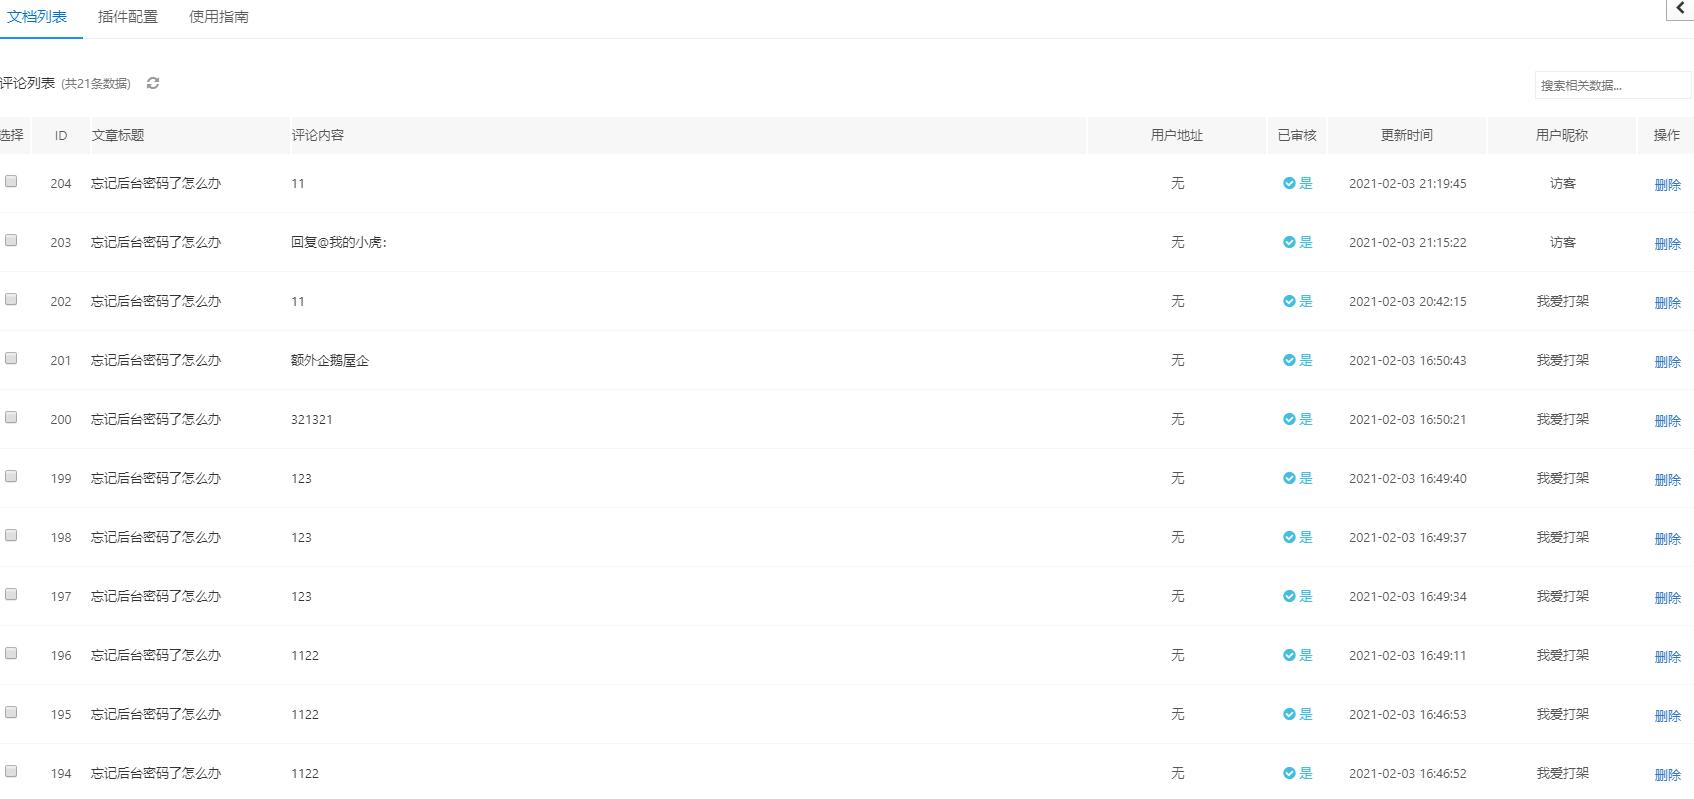
Task: Click the 更新时间 column header
Action: click(1406, 135)
